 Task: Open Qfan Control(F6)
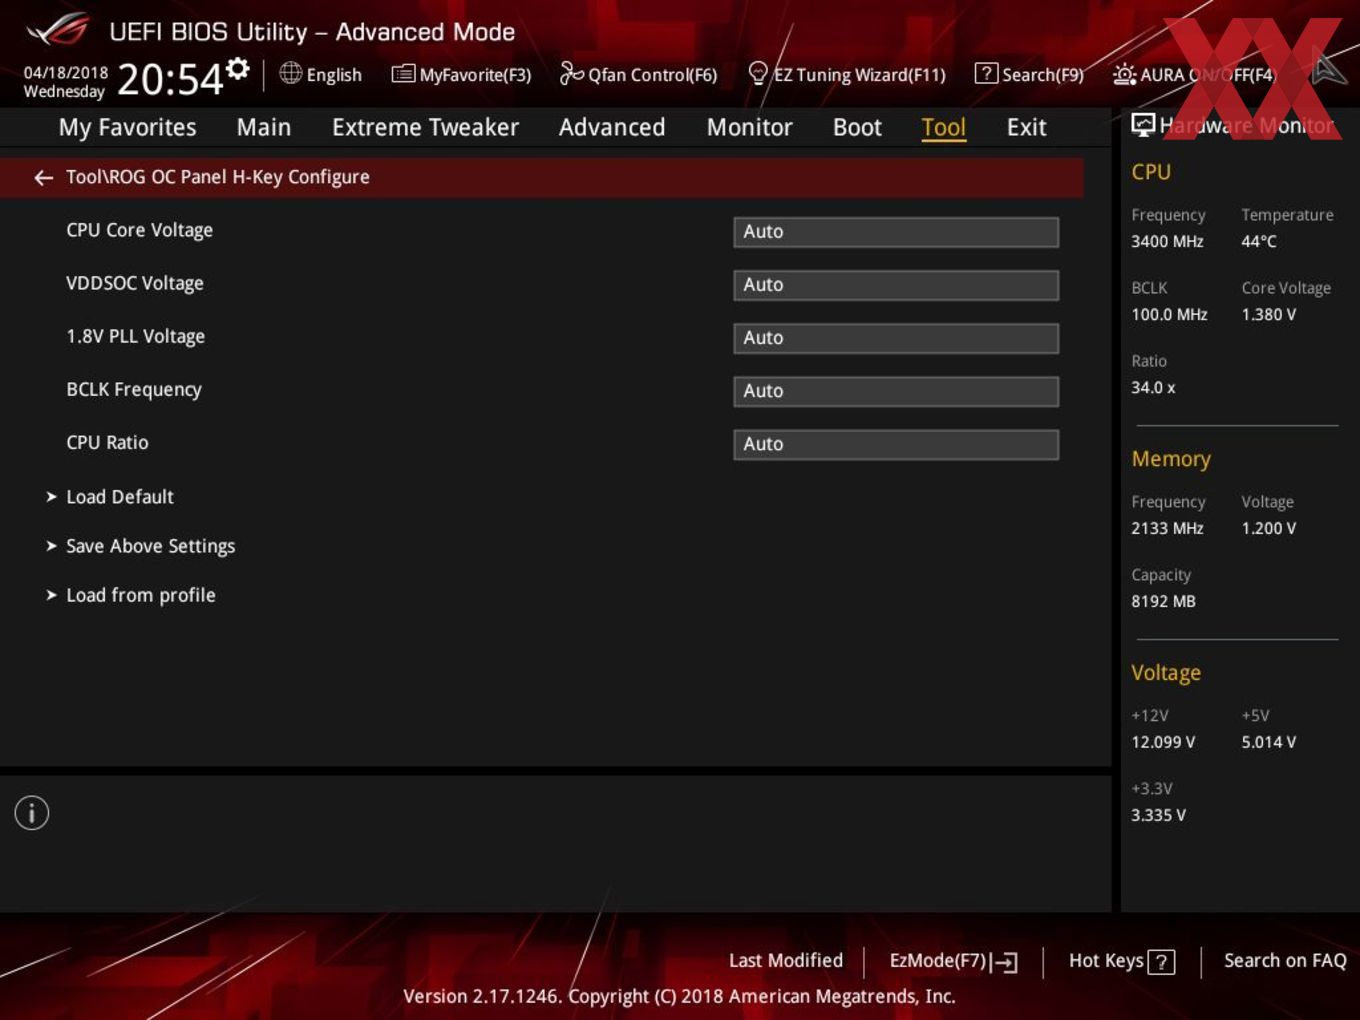(638, 74)
